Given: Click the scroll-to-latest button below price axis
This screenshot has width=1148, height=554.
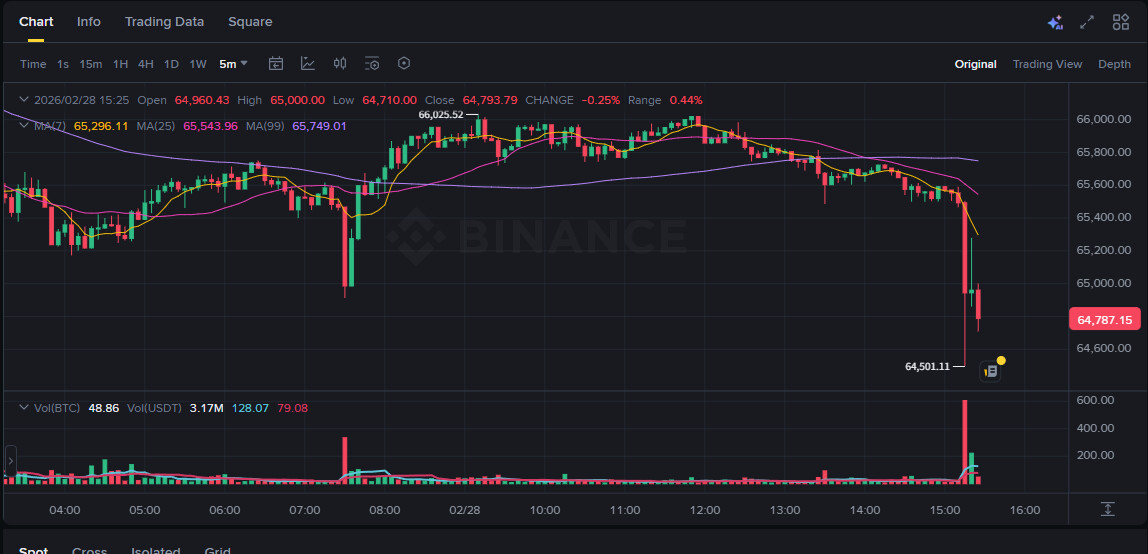Looking at the screenshot, I should [1107, 509].
